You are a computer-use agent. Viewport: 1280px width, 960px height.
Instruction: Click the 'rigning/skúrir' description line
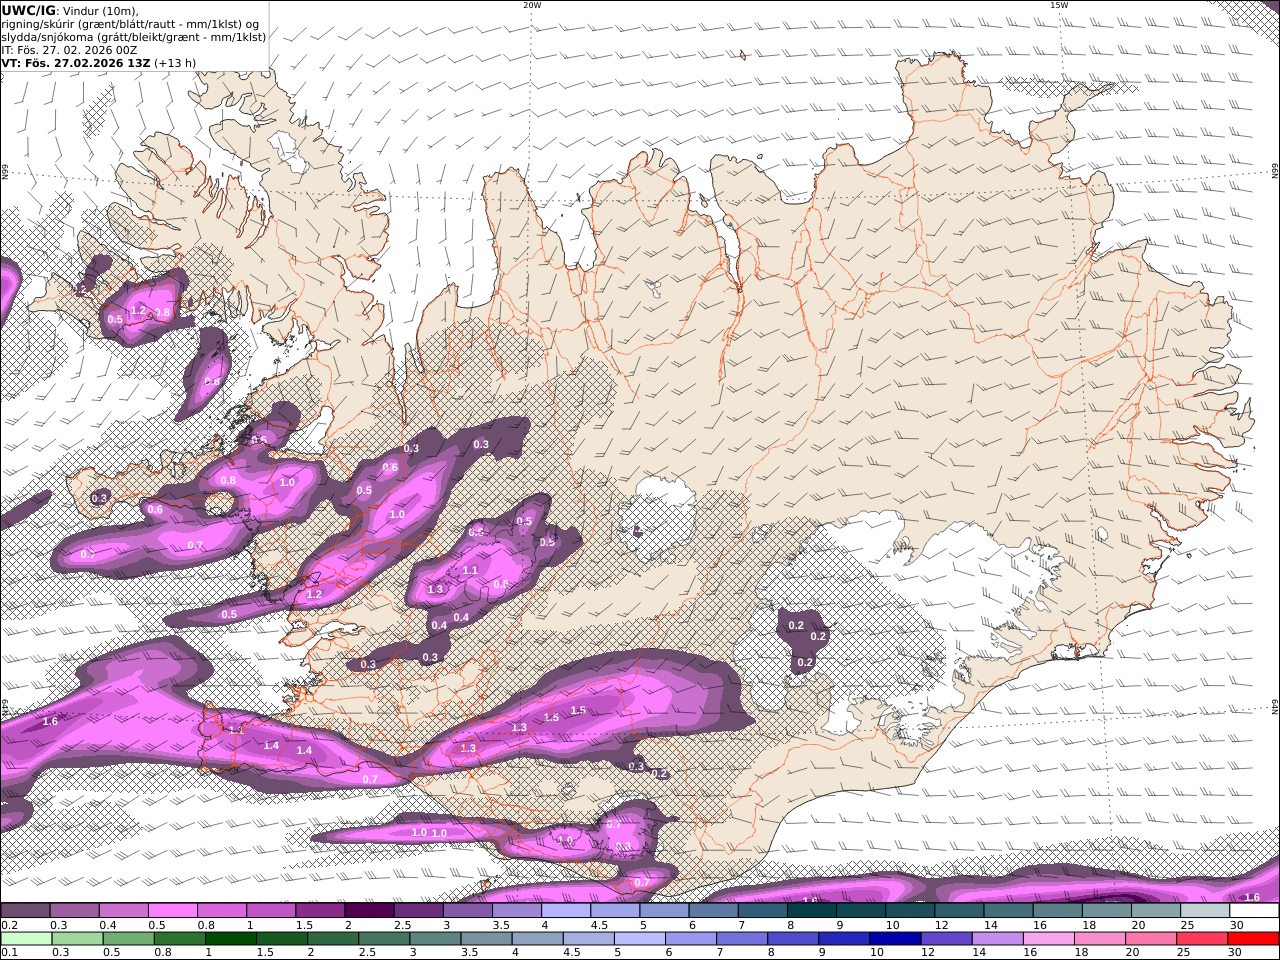(131, 24)
